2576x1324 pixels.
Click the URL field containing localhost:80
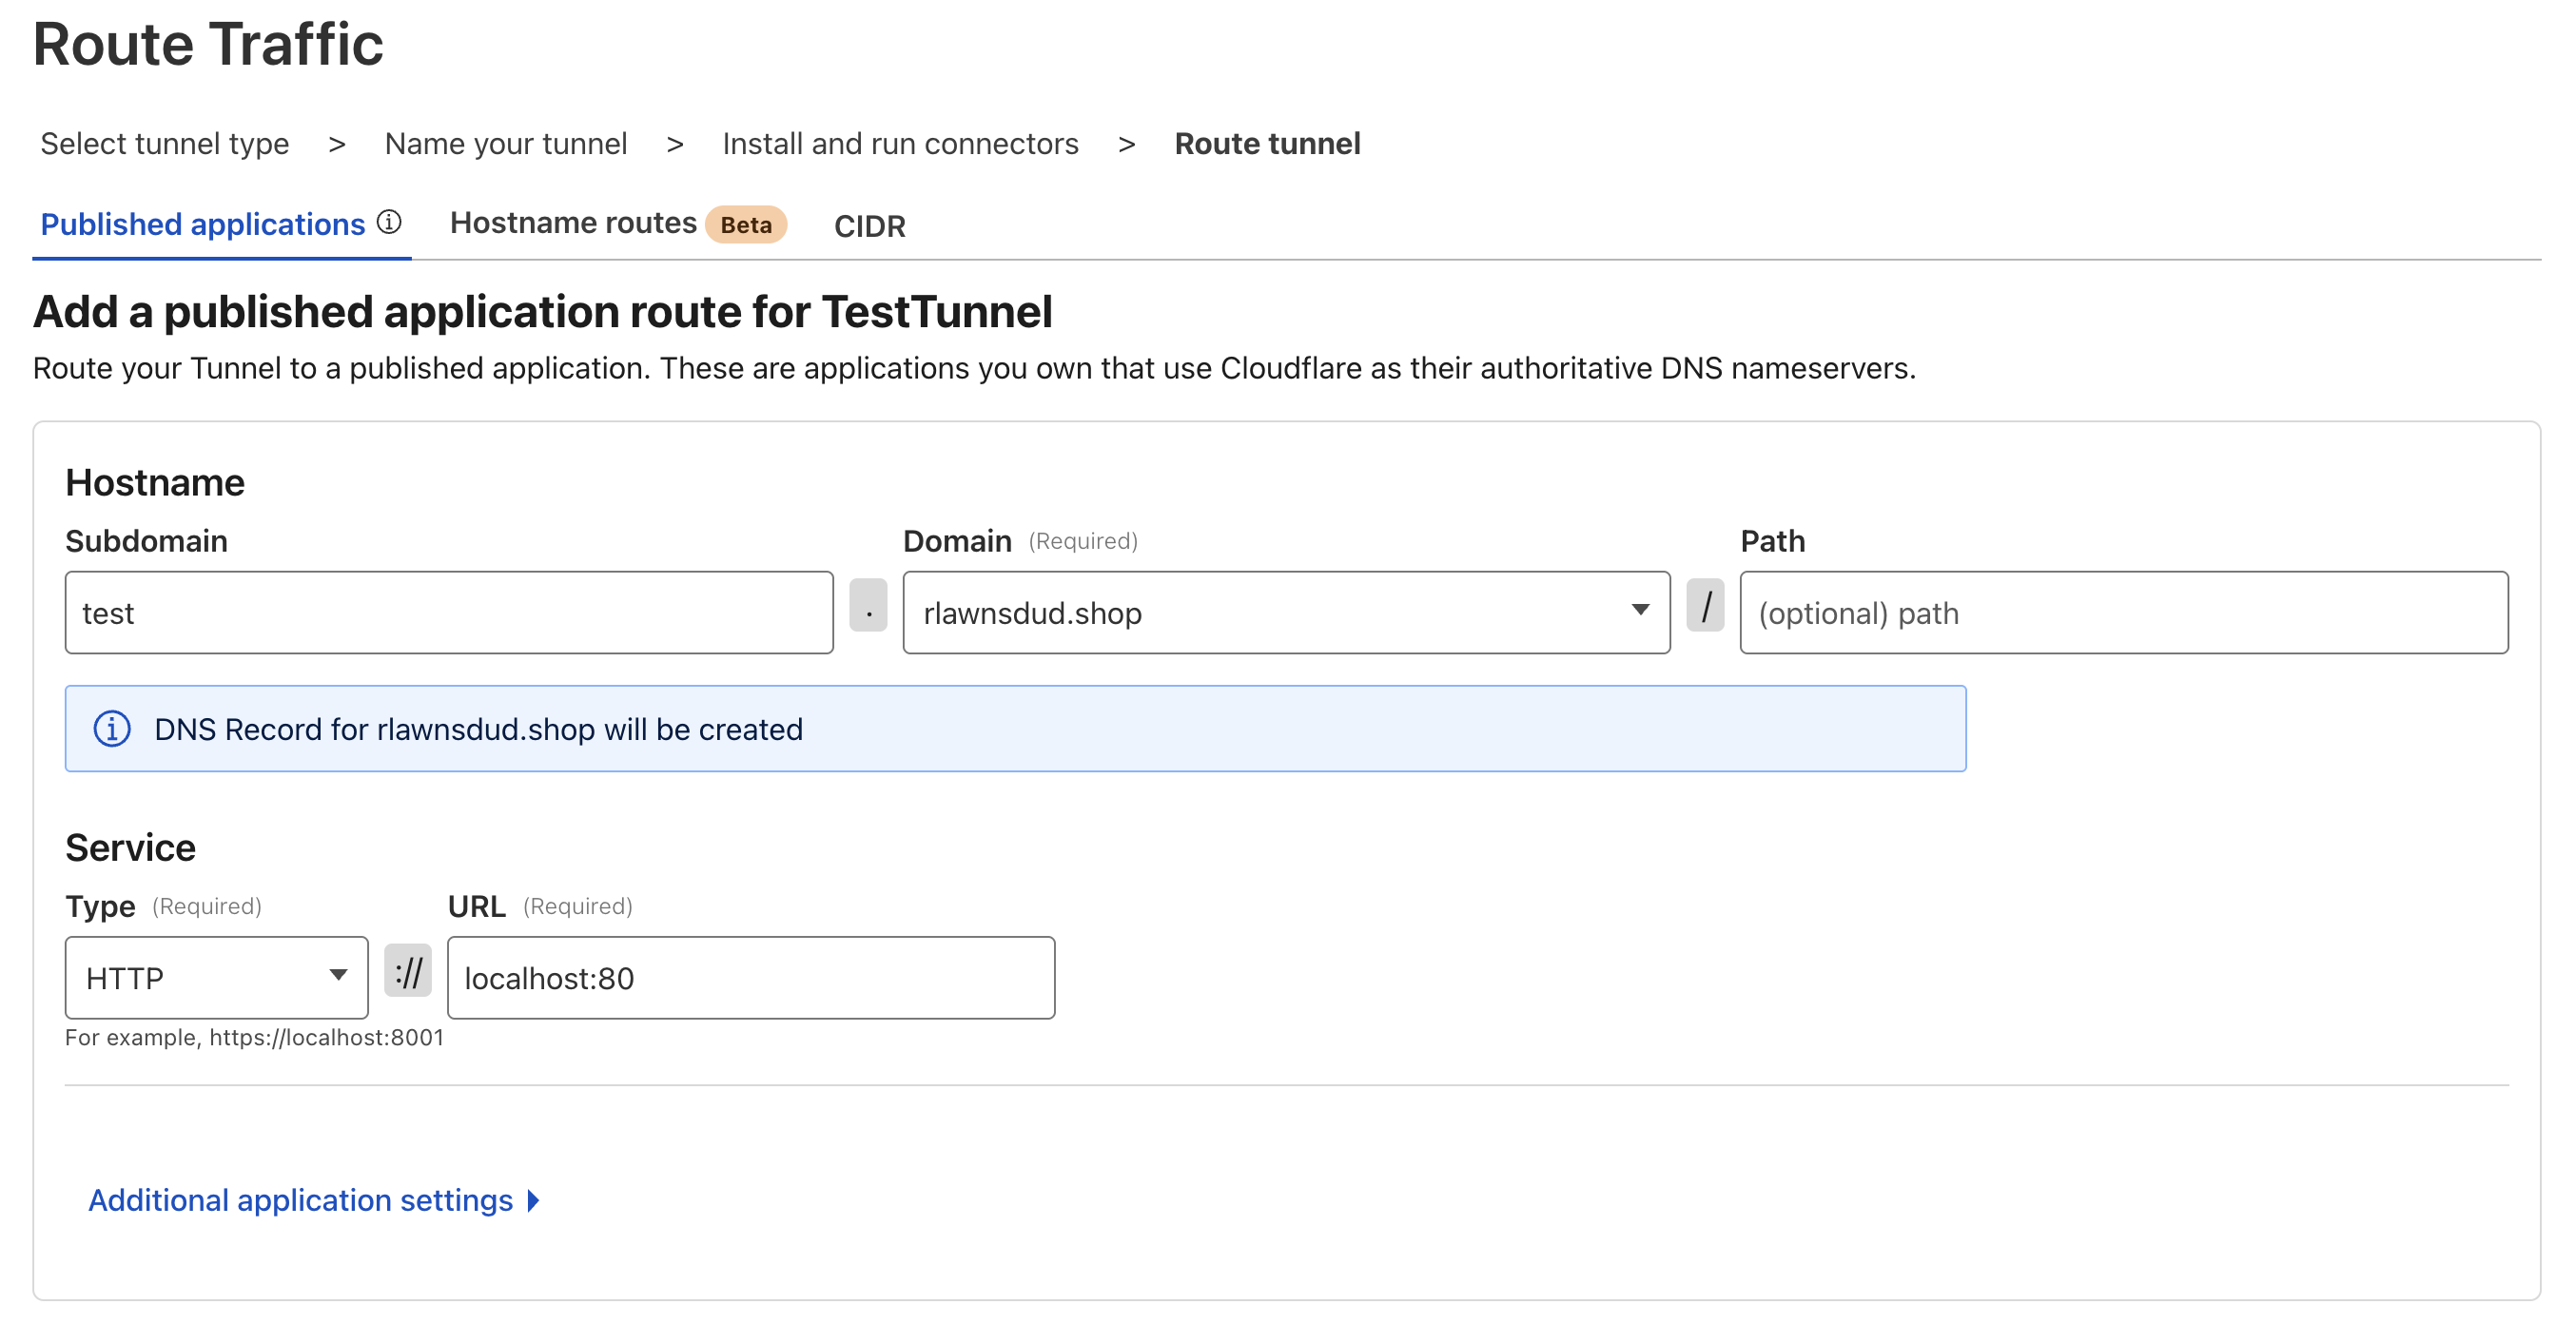pyautogui.click(x=750, y=977)
